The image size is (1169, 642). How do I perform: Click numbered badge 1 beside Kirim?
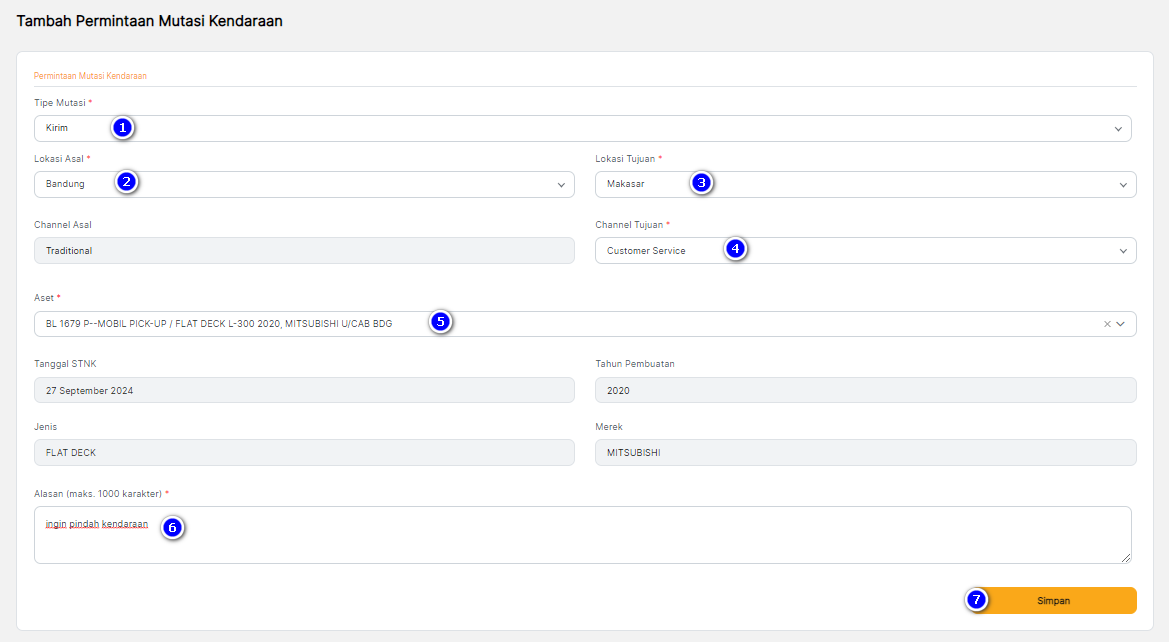pos(122,128)
